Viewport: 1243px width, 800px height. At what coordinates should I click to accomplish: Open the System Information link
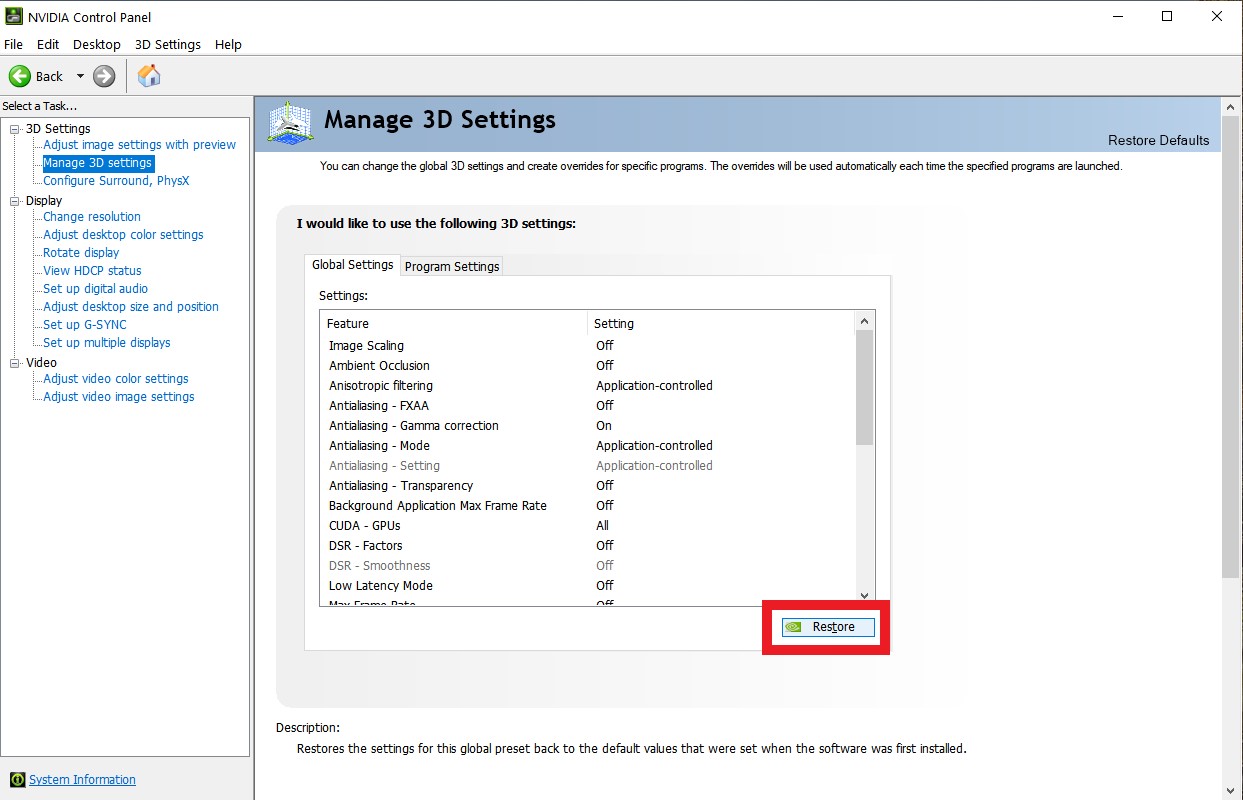(x=82, y=780)
